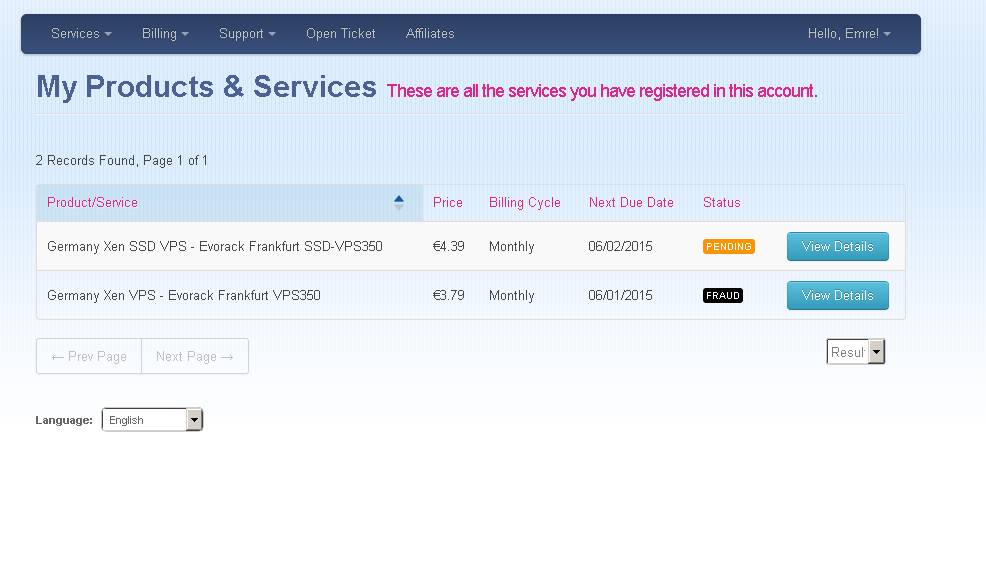Open the Billing dropdown menu

point(165,34)
